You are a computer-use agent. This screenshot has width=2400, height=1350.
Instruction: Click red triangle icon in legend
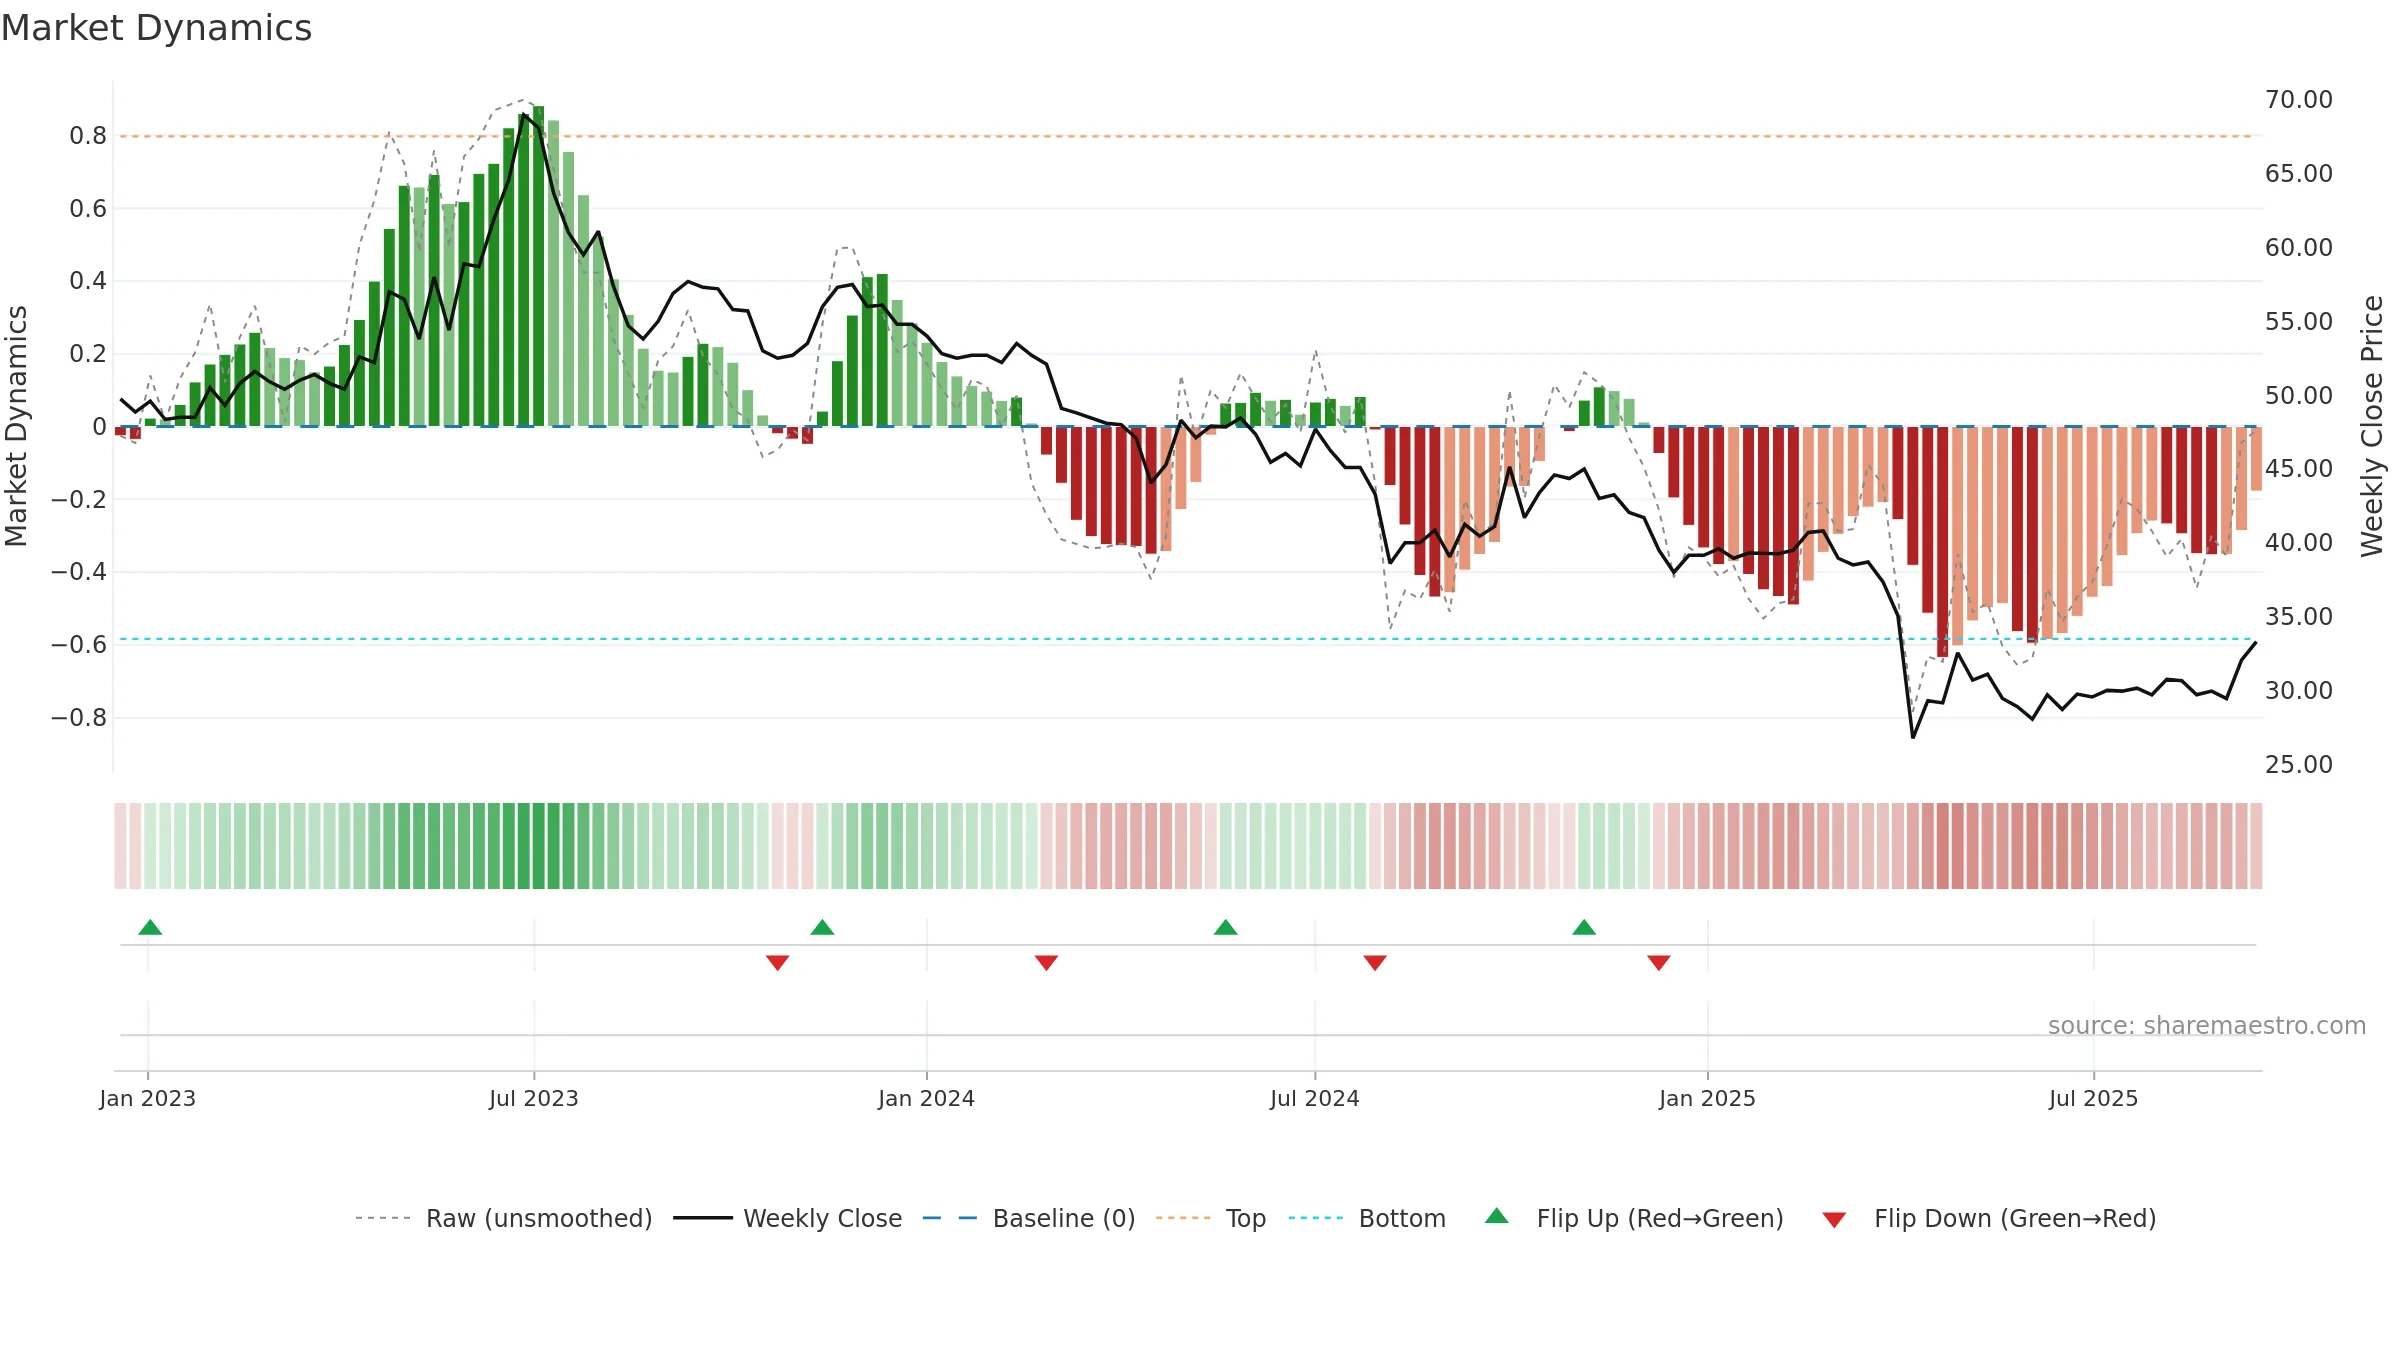pos(1834,1220)
